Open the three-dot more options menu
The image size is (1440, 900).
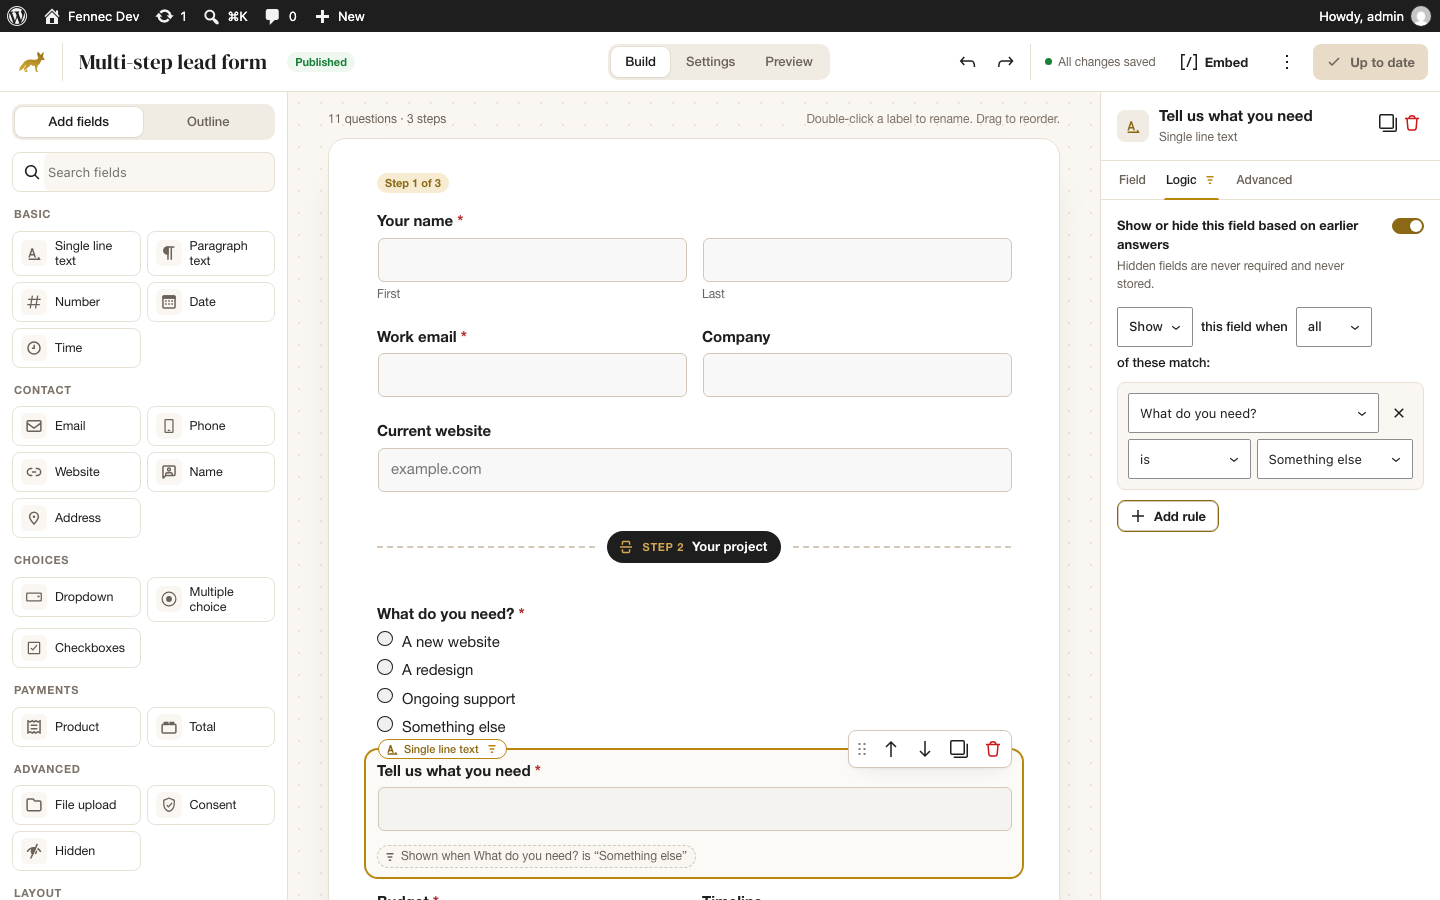[x=1287, y=62]
